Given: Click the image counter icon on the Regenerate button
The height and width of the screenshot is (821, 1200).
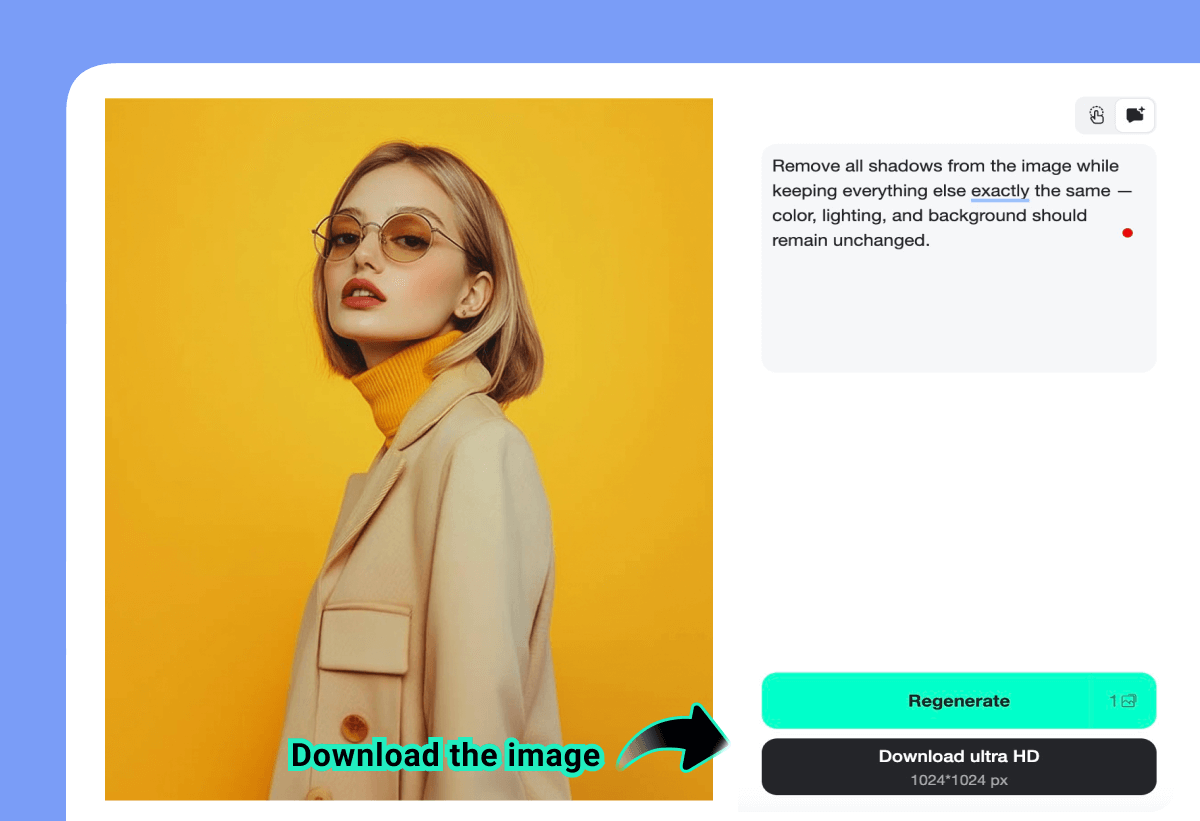Looking at the screenshot, I should (1126, 701).
